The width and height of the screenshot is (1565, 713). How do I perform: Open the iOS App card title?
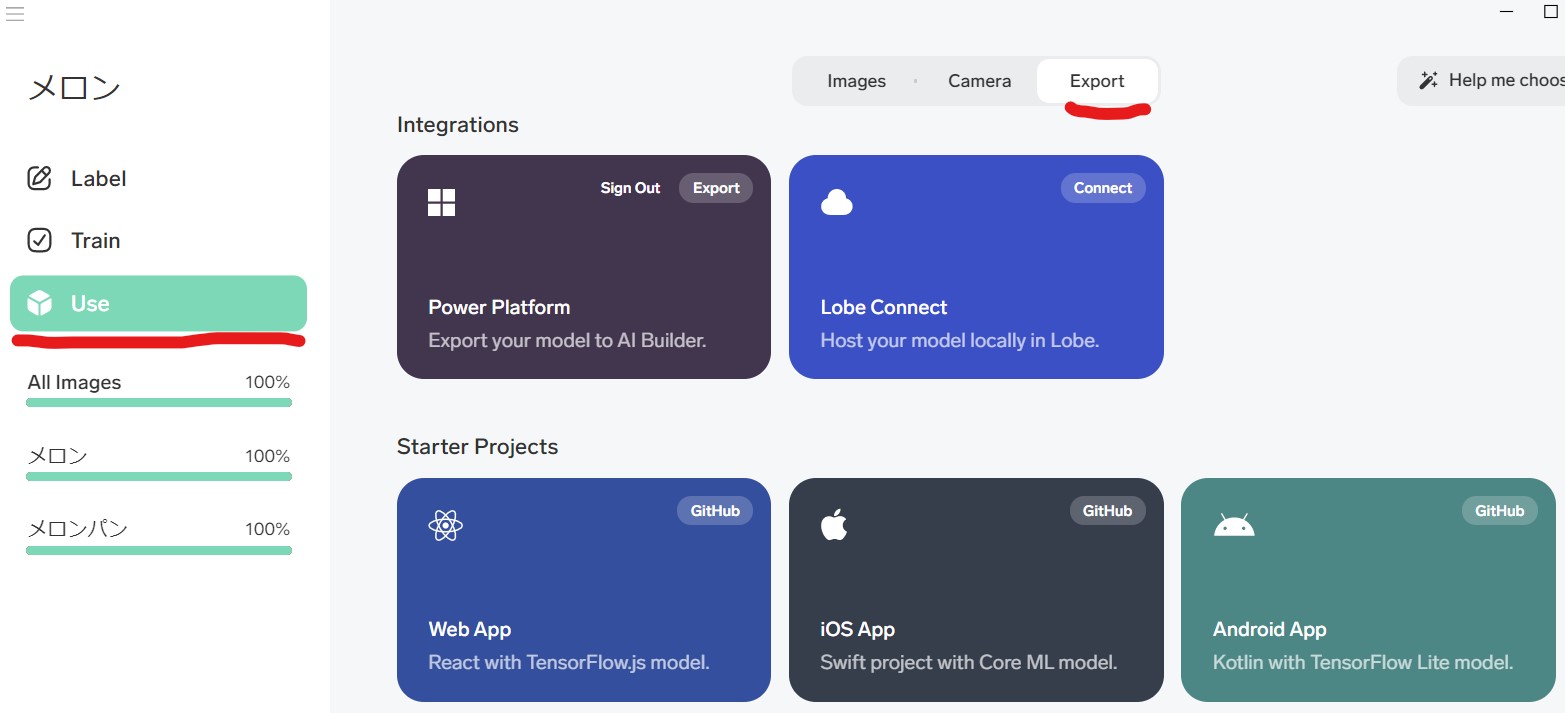click(x=857, y=630)
